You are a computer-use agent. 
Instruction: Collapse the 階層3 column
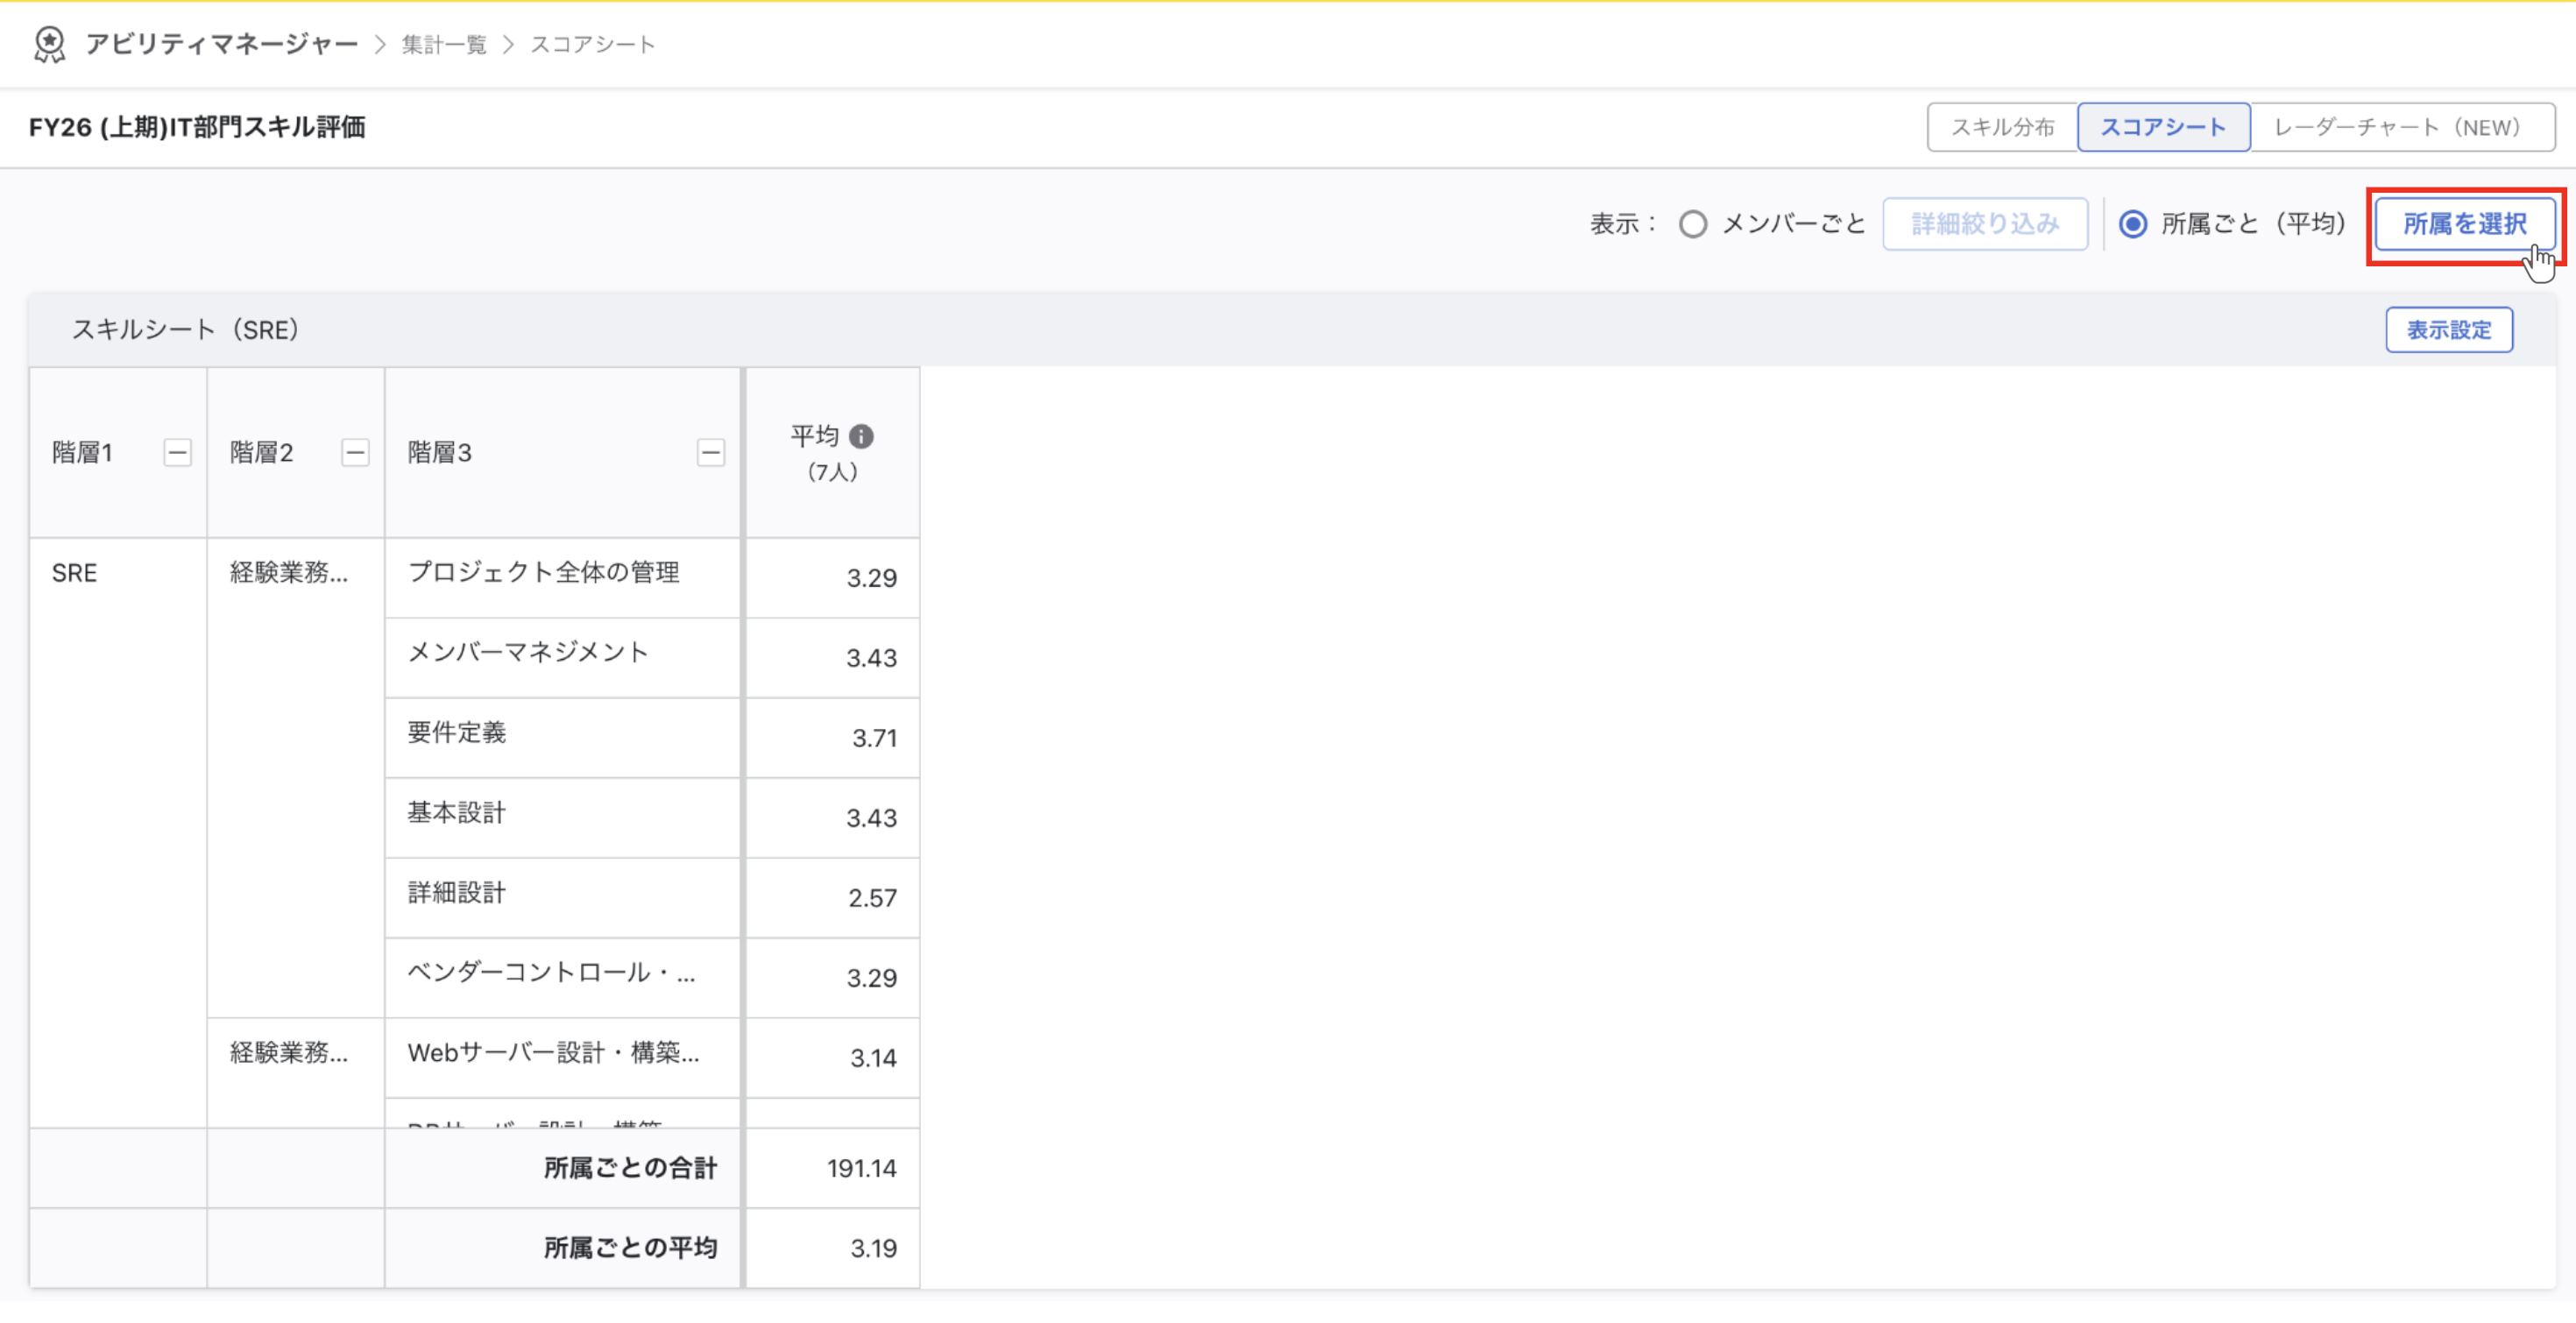click(710, 452)
